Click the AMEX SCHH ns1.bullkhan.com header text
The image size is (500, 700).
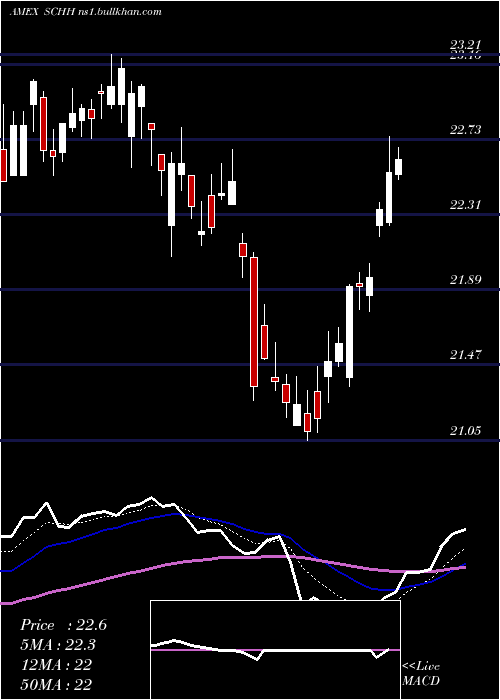(x=85, y=12)
